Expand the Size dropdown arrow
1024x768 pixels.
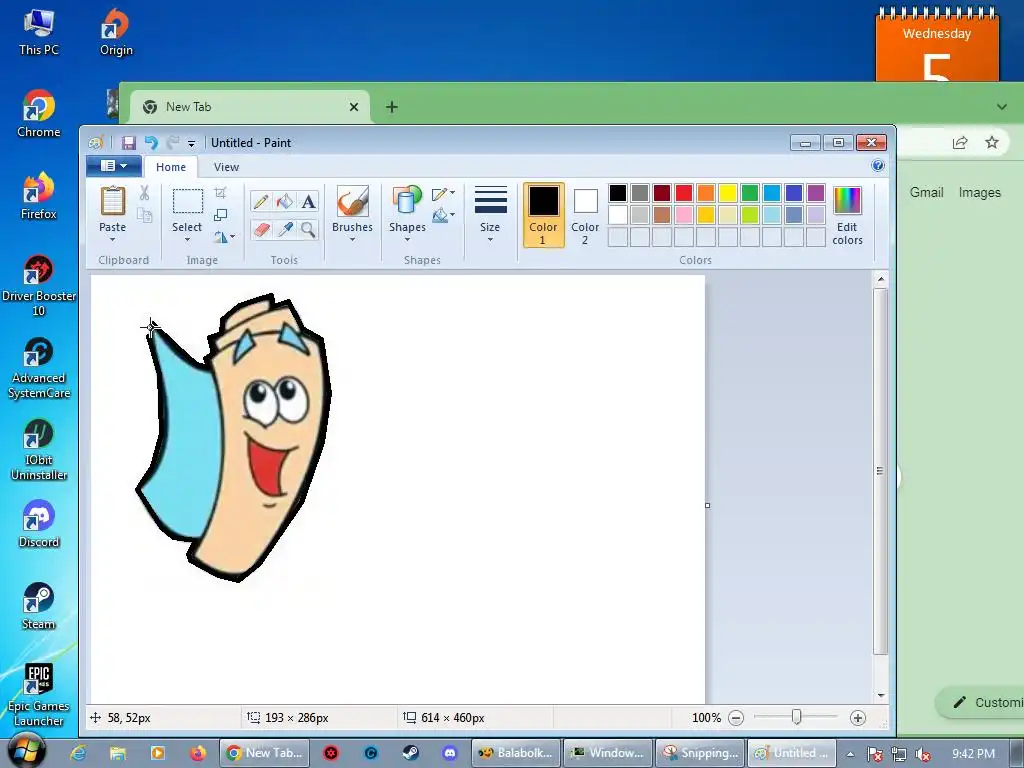(x=490, y=240)
